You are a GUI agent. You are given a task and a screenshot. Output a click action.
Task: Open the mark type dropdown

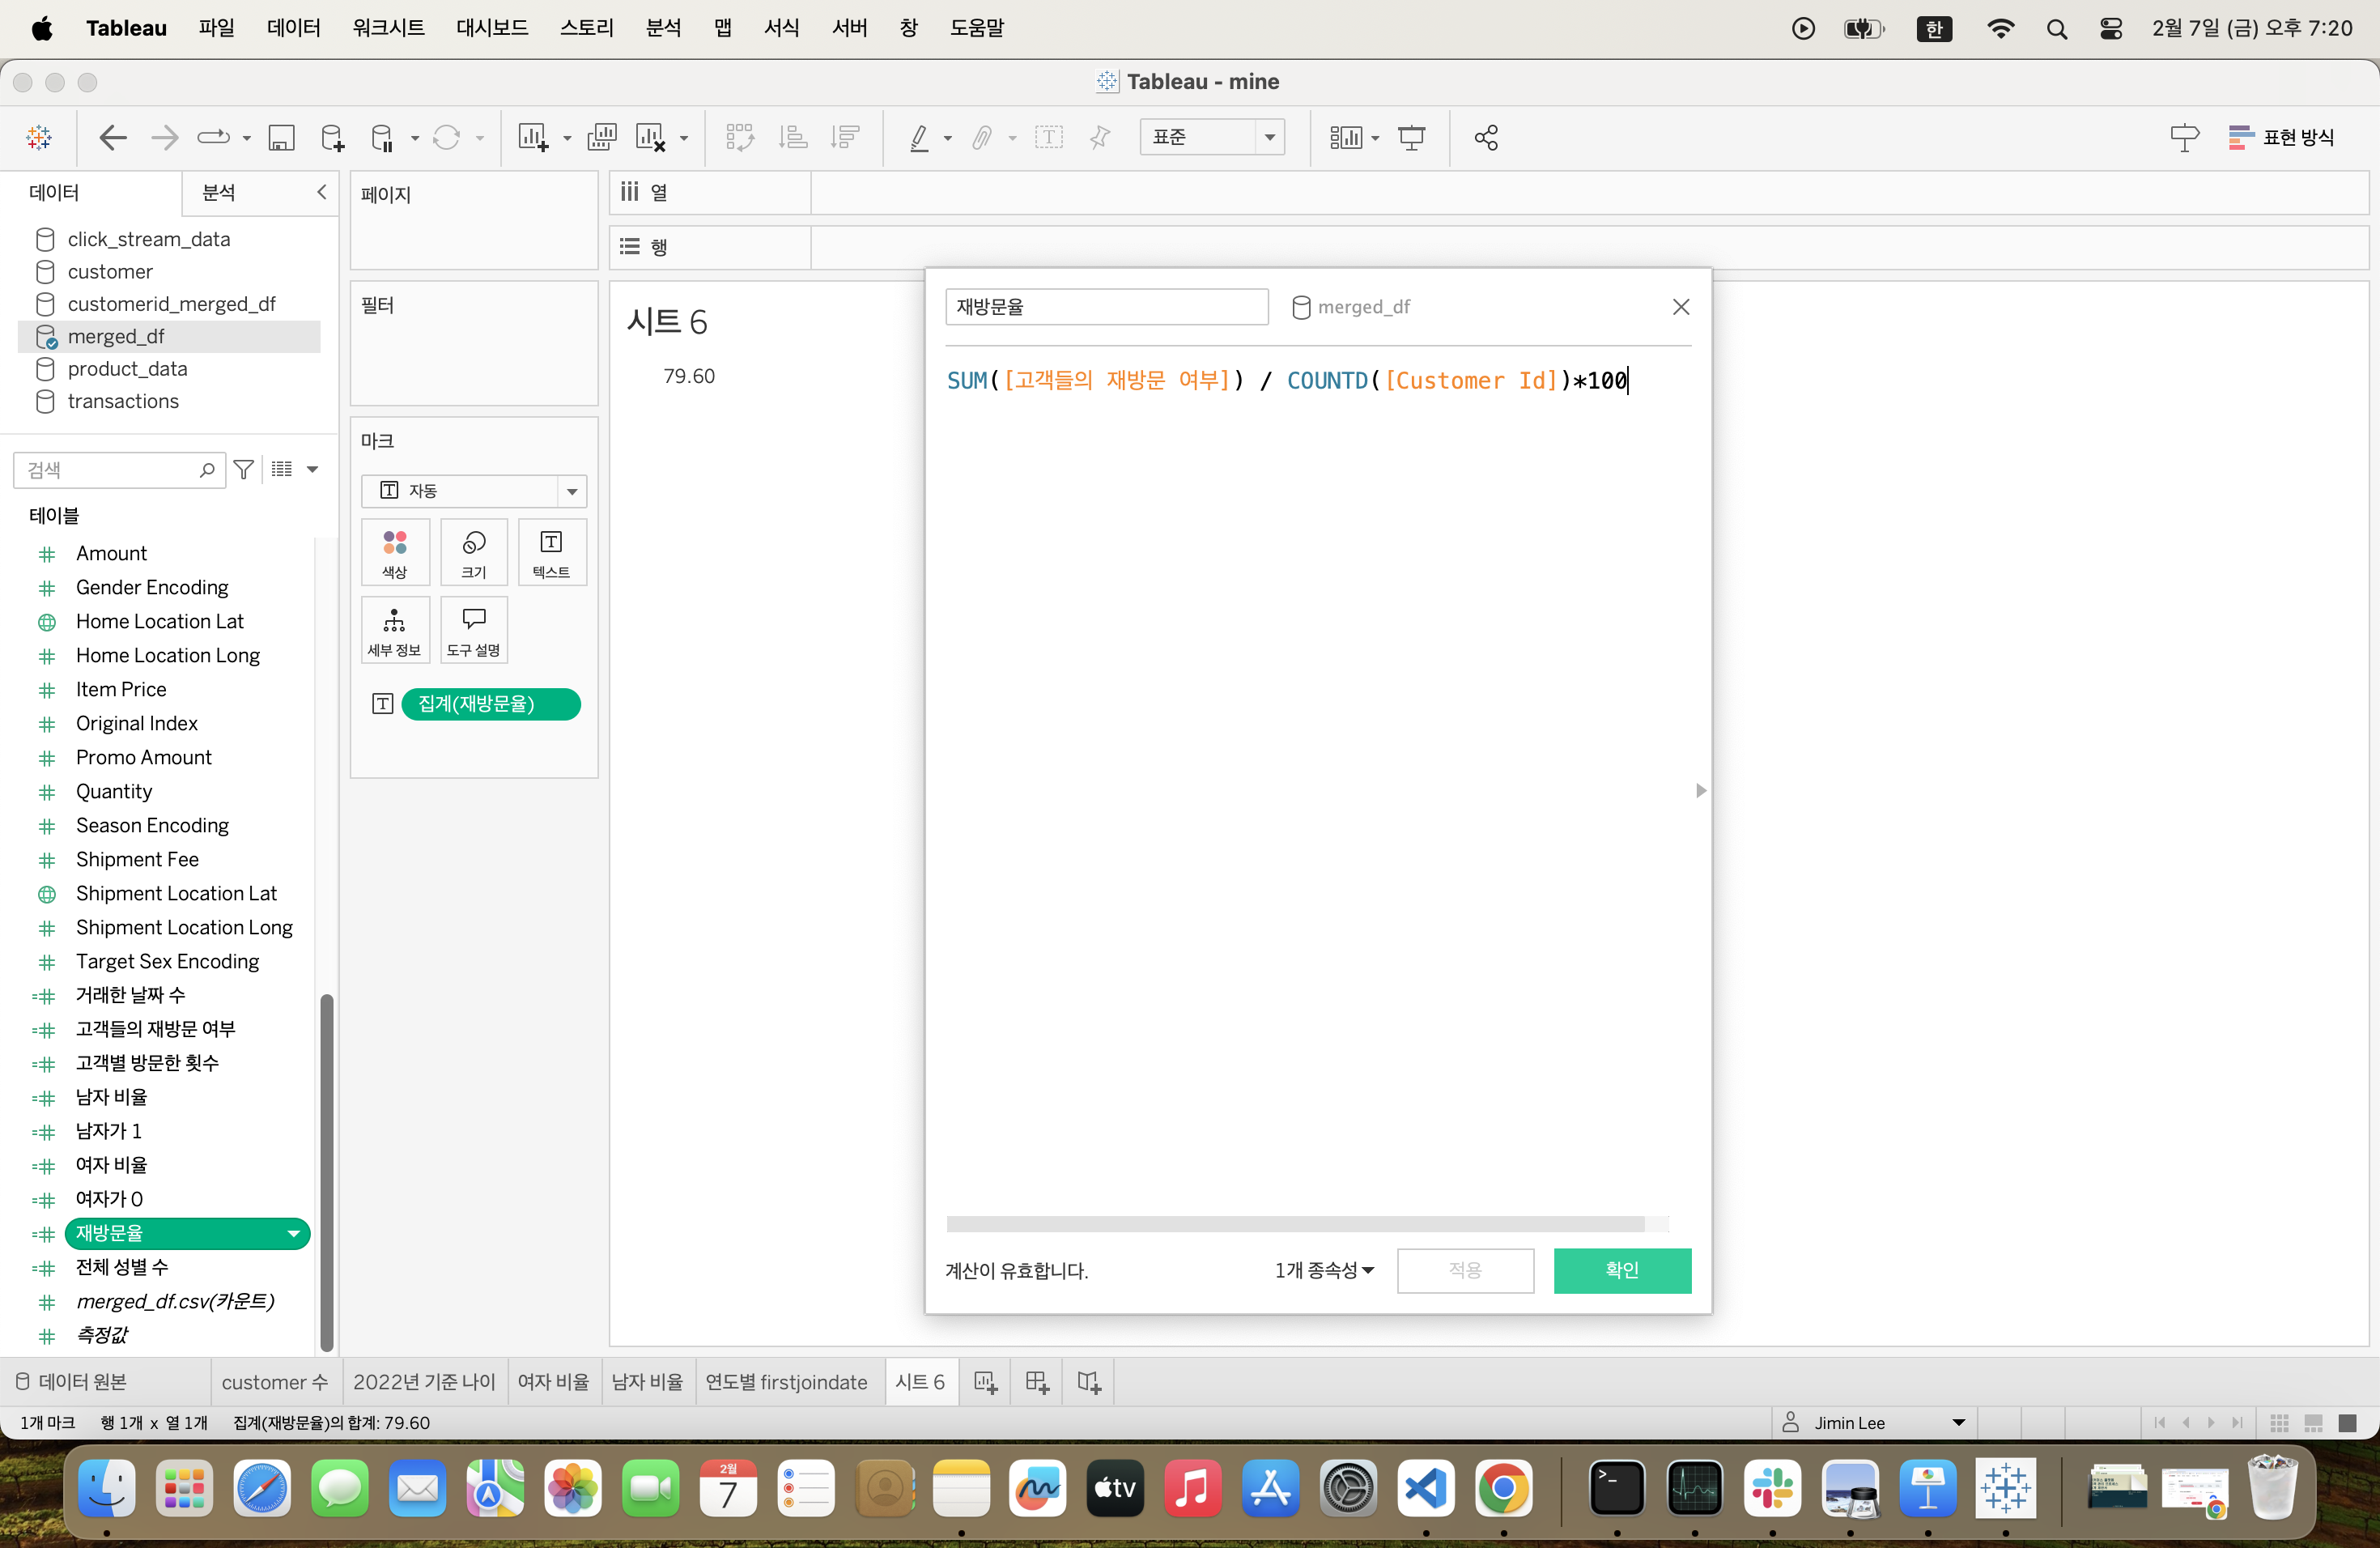point(474,491)
